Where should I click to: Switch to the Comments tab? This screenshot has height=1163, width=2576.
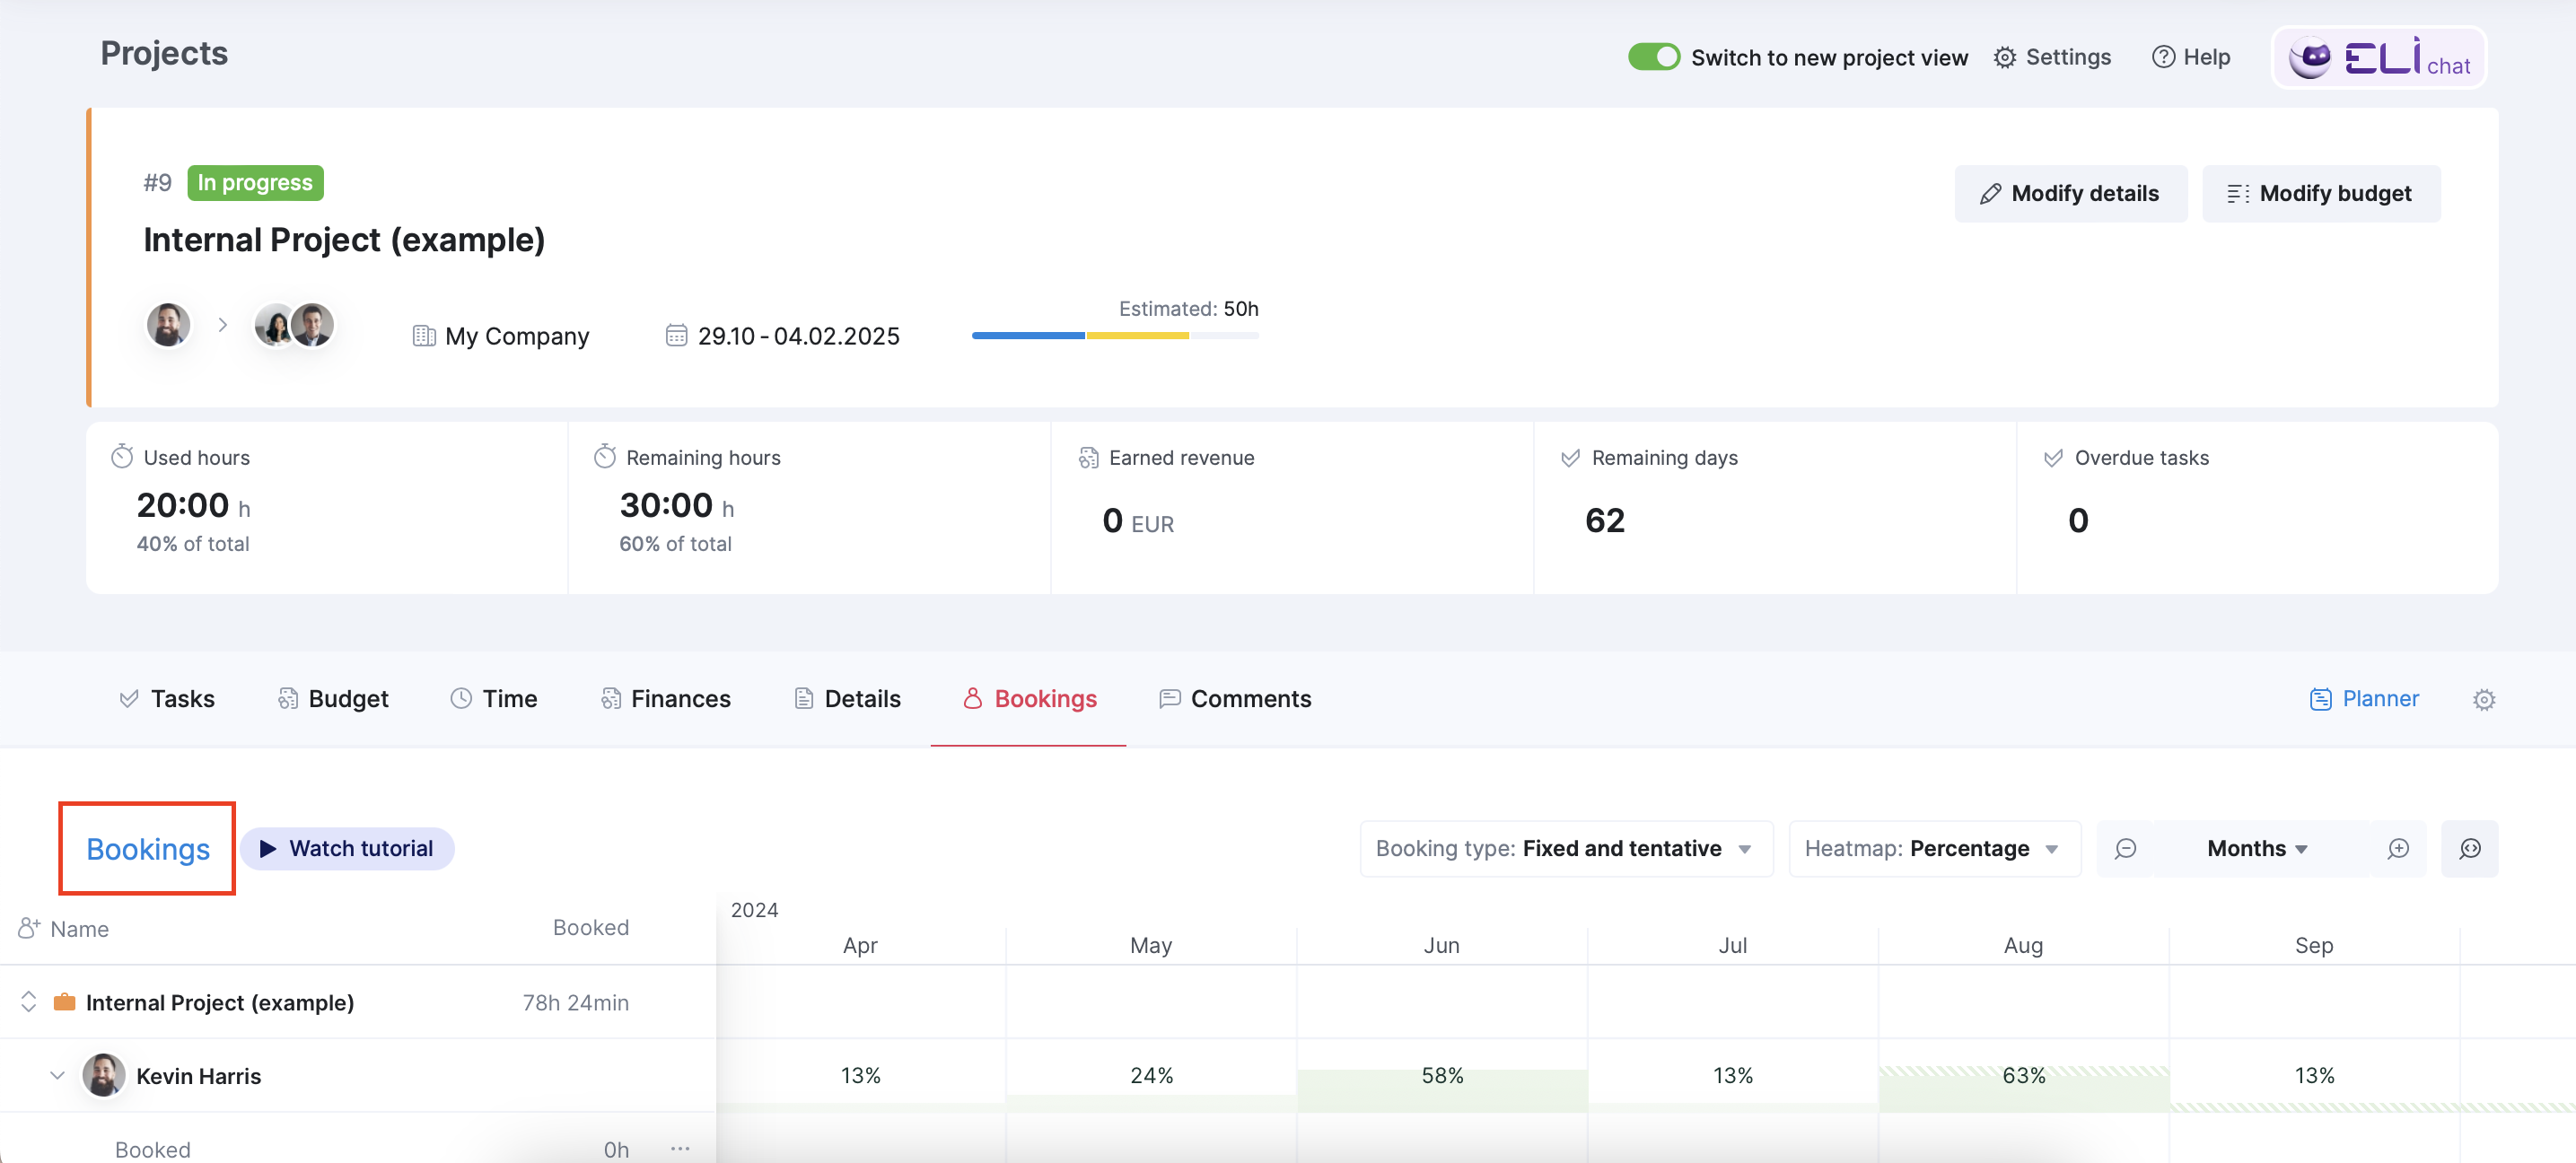click(x=1235, y=699)
